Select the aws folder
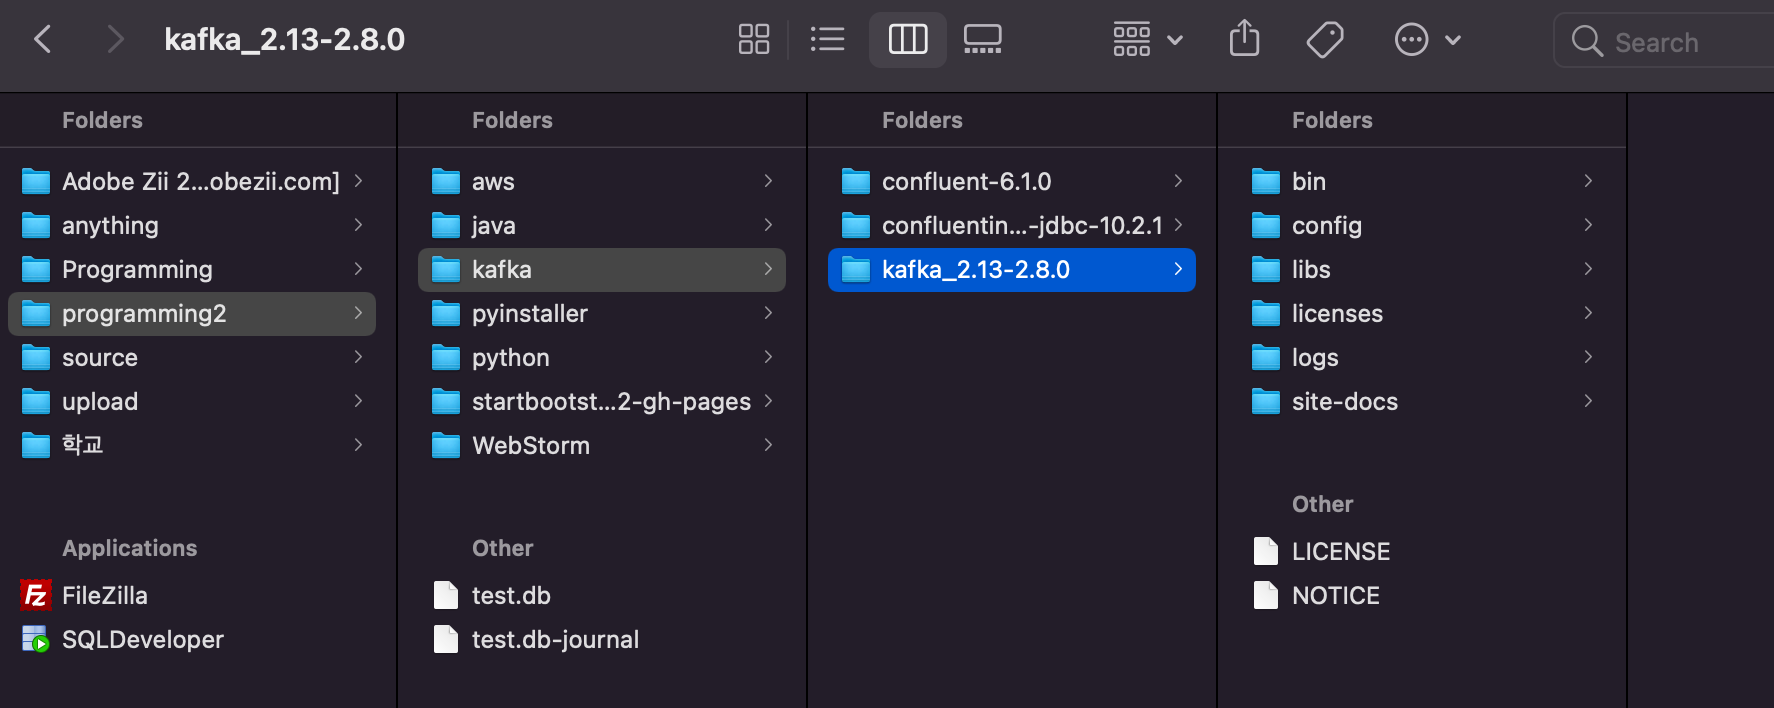 point(602,181)
